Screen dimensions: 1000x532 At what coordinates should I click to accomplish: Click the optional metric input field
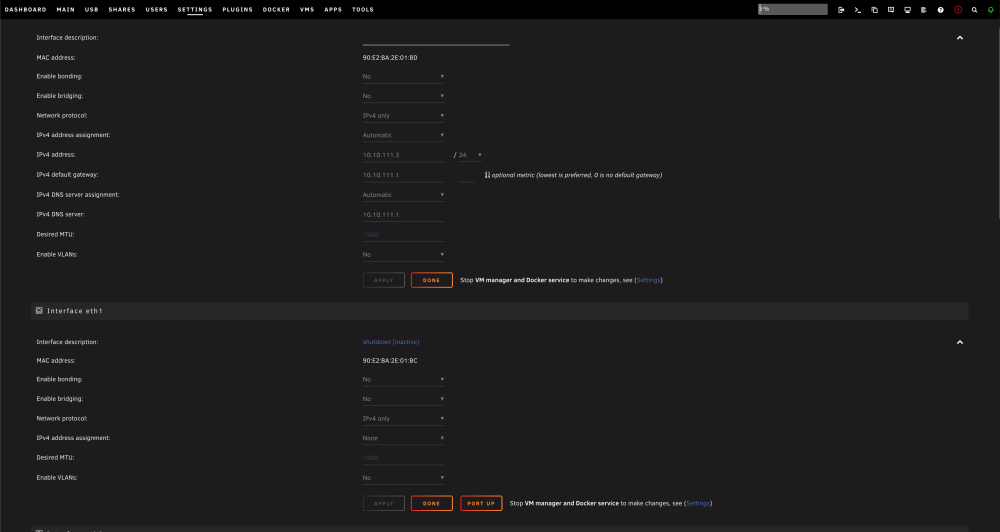click(467, 175)
